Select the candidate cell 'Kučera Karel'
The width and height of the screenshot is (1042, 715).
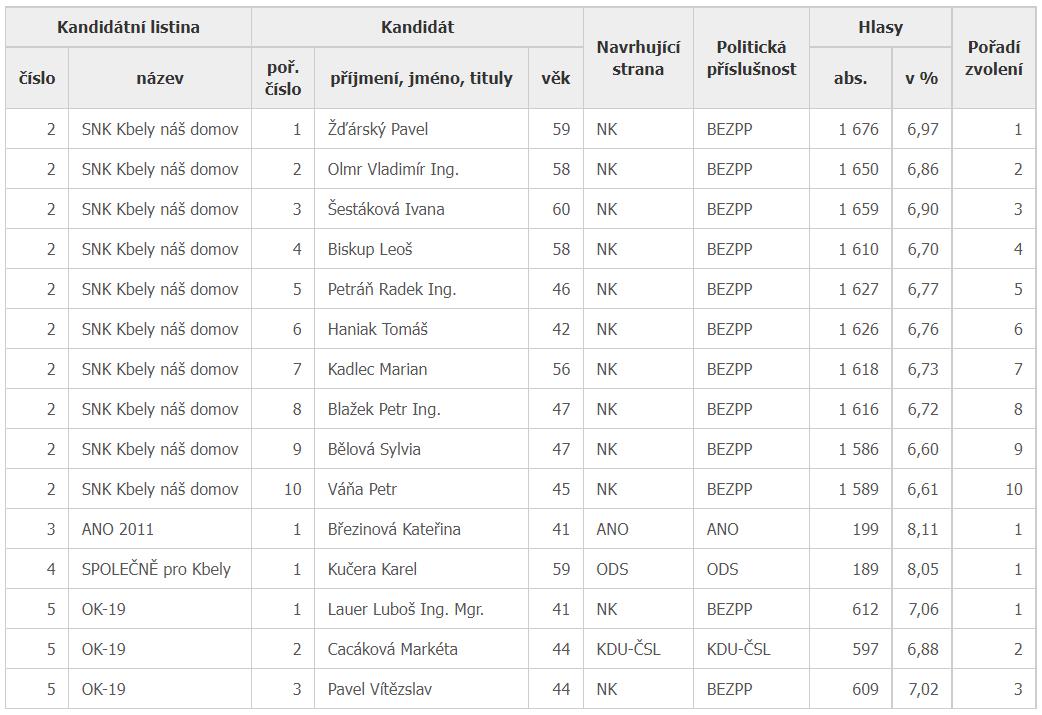(x=372, y=569)
